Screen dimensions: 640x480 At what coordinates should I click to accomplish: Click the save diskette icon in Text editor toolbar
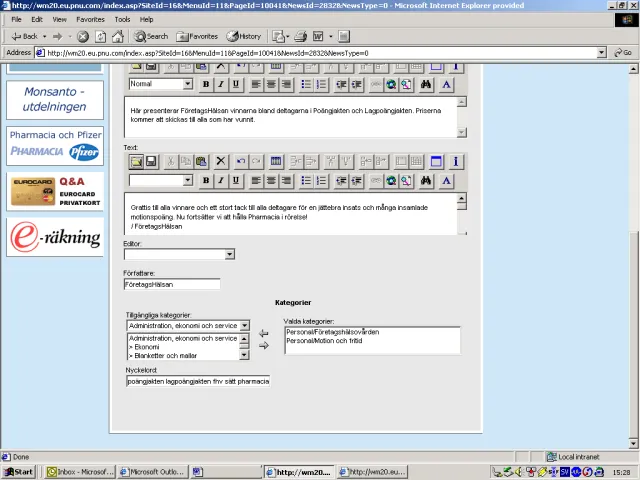click(x=151, y=161)
